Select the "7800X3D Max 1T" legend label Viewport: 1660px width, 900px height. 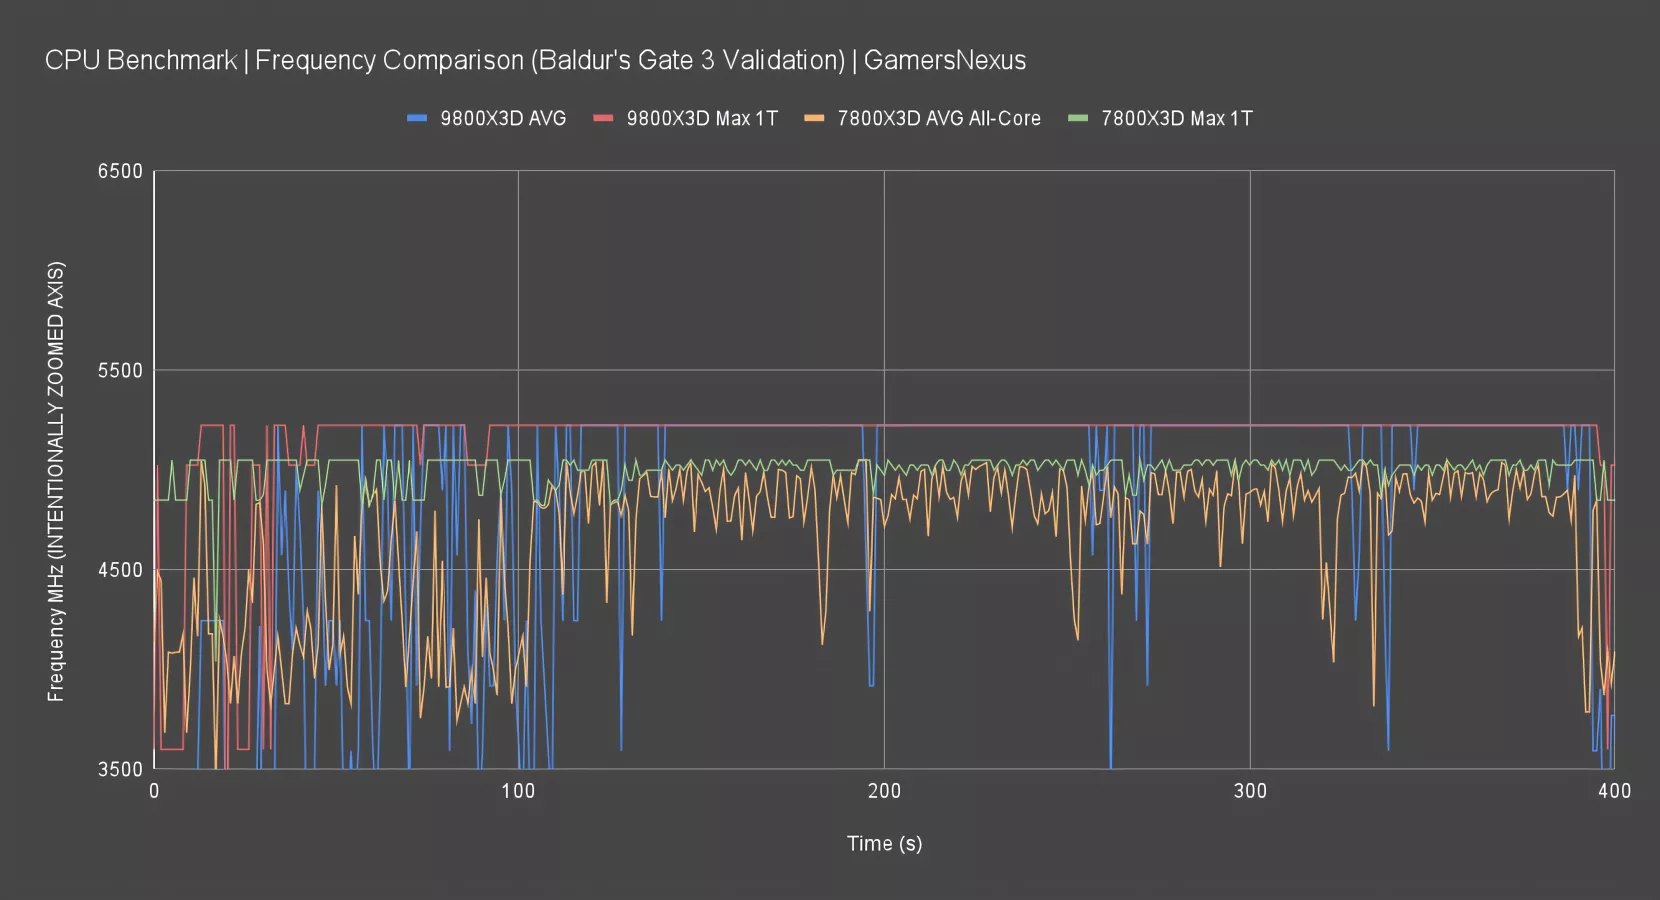tap(1176, 118)
